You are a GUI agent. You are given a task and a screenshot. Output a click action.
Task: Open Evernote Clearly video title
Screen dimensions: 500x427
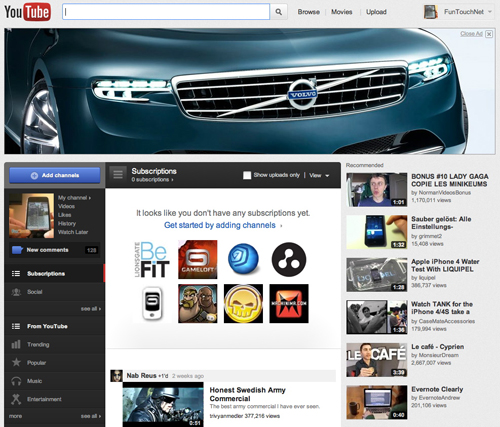(x=437, y=389)
